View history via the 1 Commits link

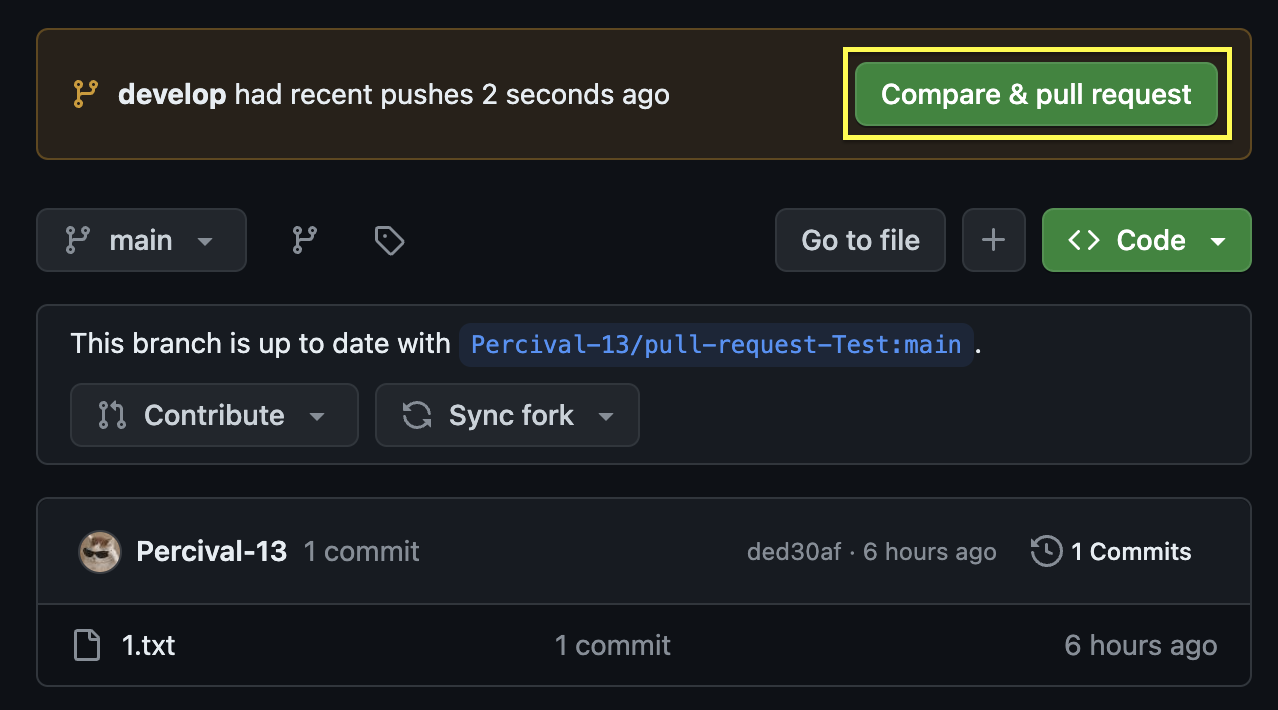pyautogui.click(x=1130, y=552)
